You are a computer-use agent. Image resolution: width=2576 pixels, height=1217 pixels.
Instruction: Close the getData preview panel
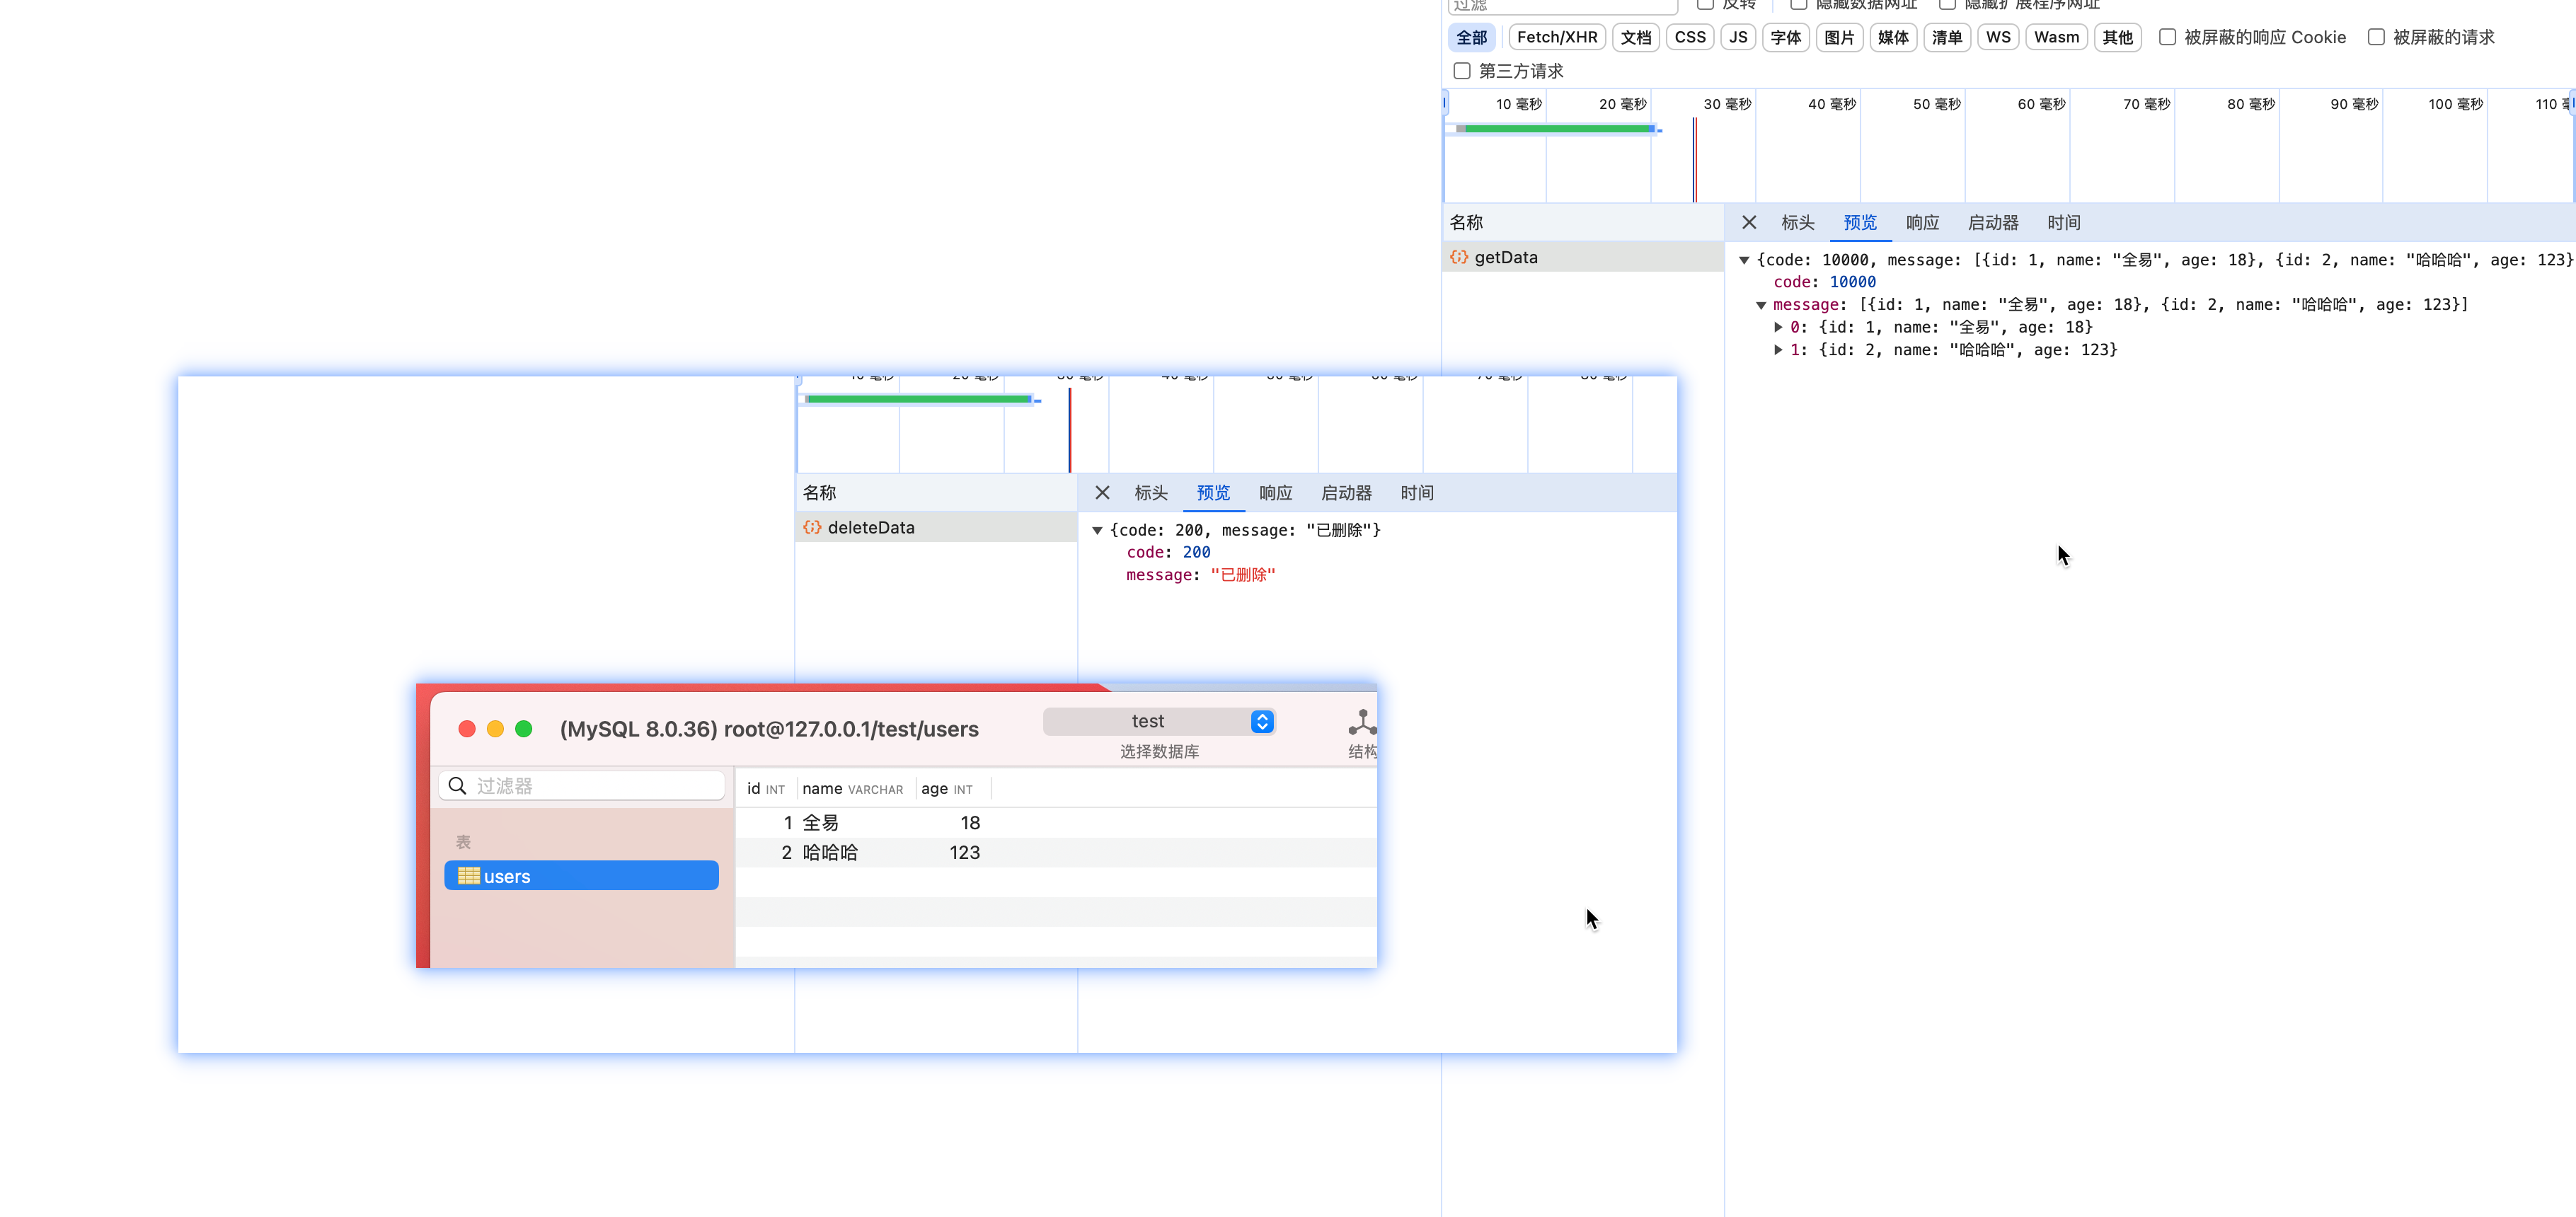click(1749, 222)
